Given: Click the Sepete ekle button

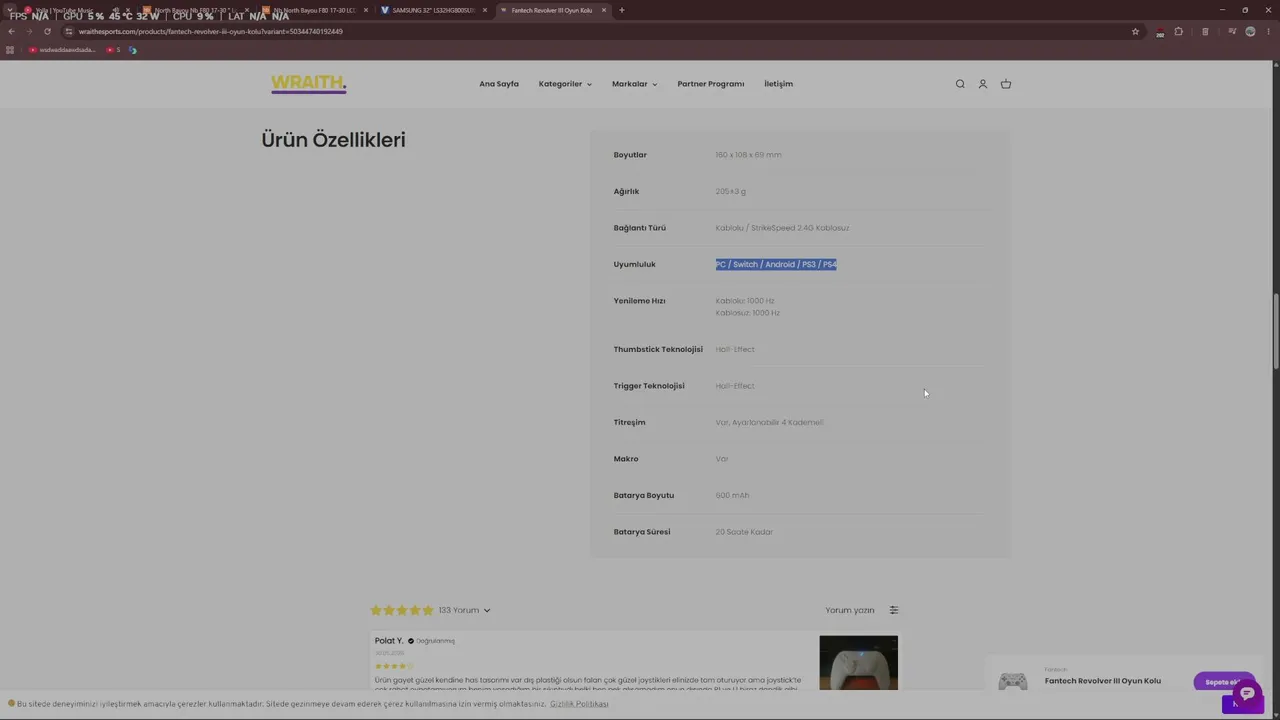Looking at the screenshot, I should pyautogui.click(x=1223, y=682).
